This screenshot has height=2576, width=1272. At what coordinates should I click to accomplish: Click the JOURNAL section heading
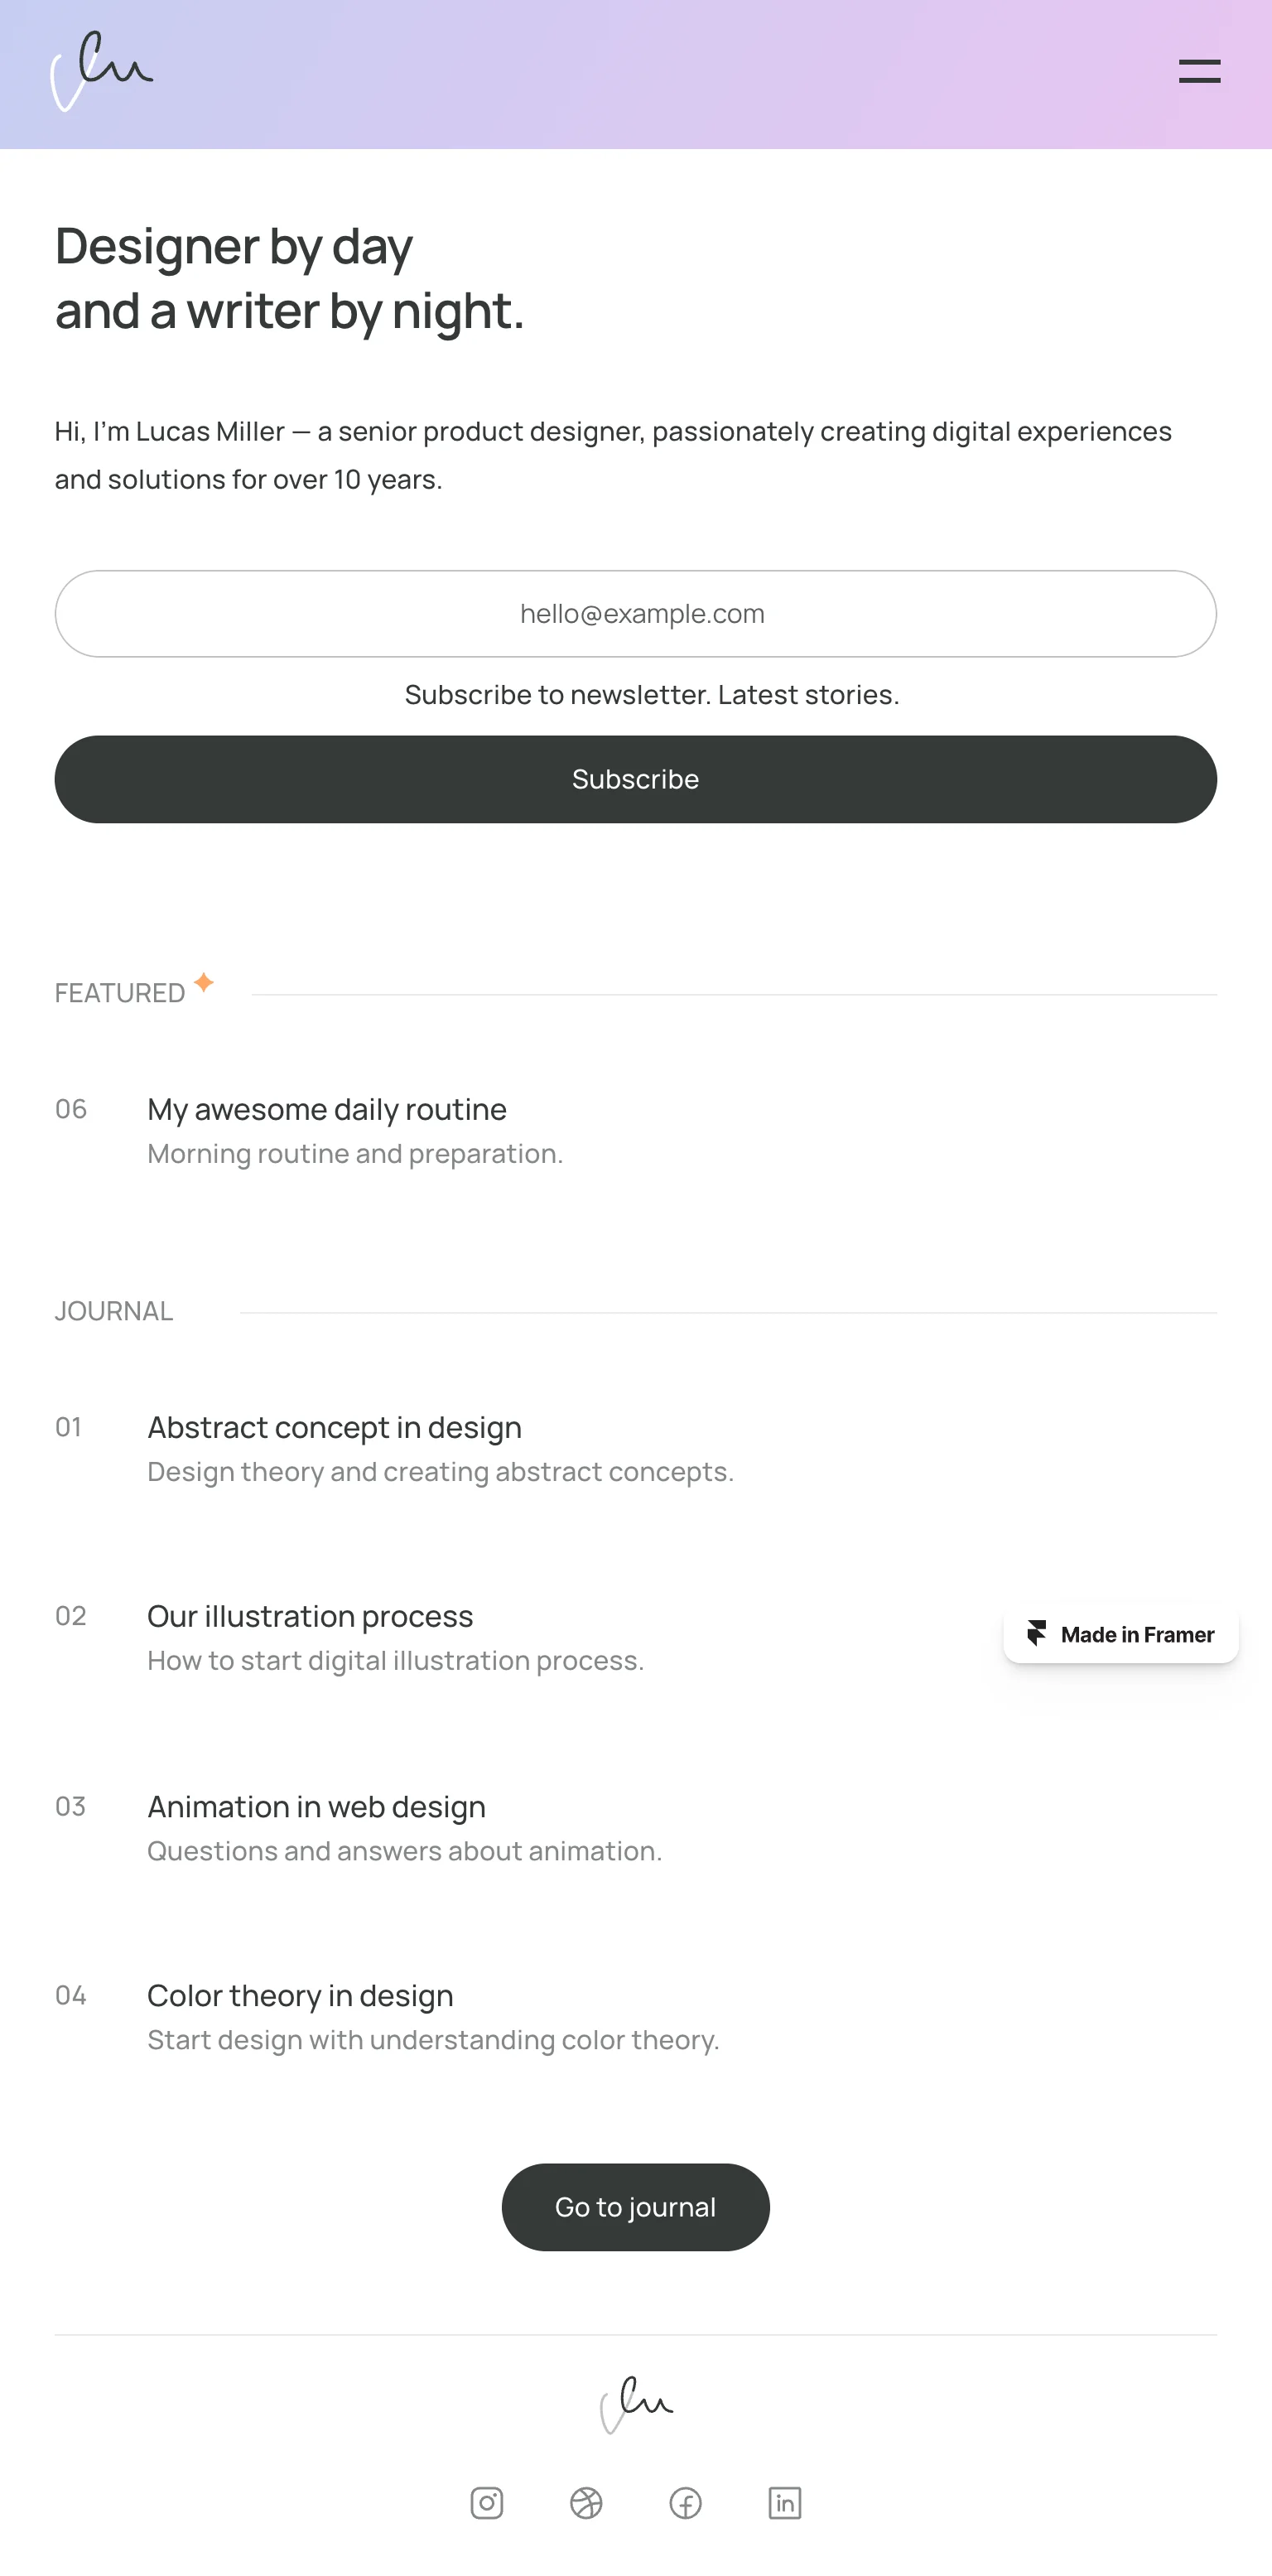click(114, 1311)
